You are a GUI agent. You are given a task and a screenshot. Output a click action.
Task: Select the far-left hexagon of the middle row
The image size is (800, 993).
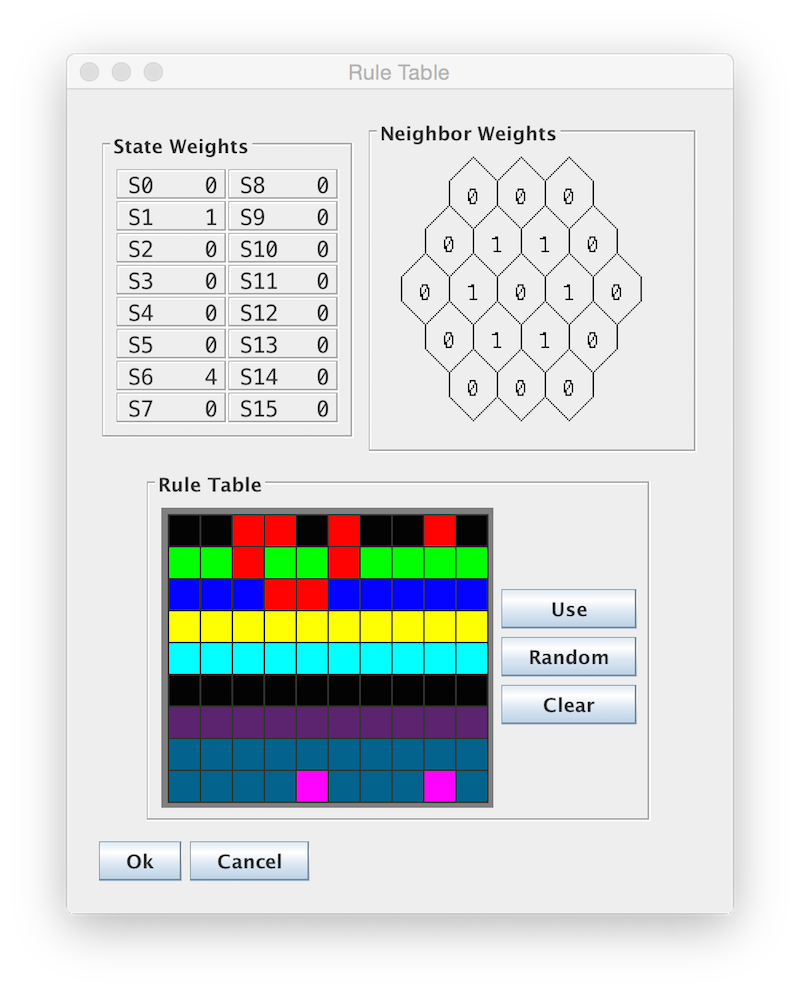[425, 291]
